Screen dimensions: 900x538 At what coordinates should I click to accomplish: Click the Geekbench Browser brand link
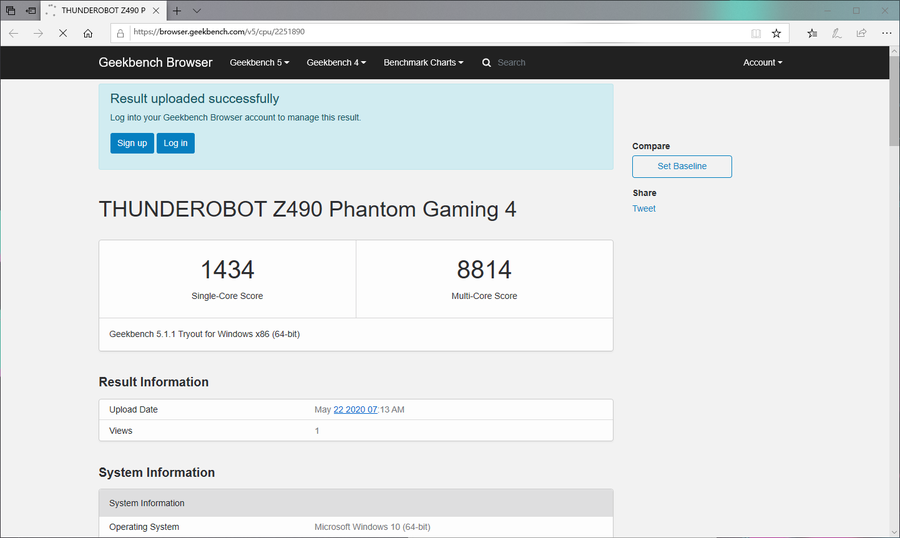tap(155, 62)
